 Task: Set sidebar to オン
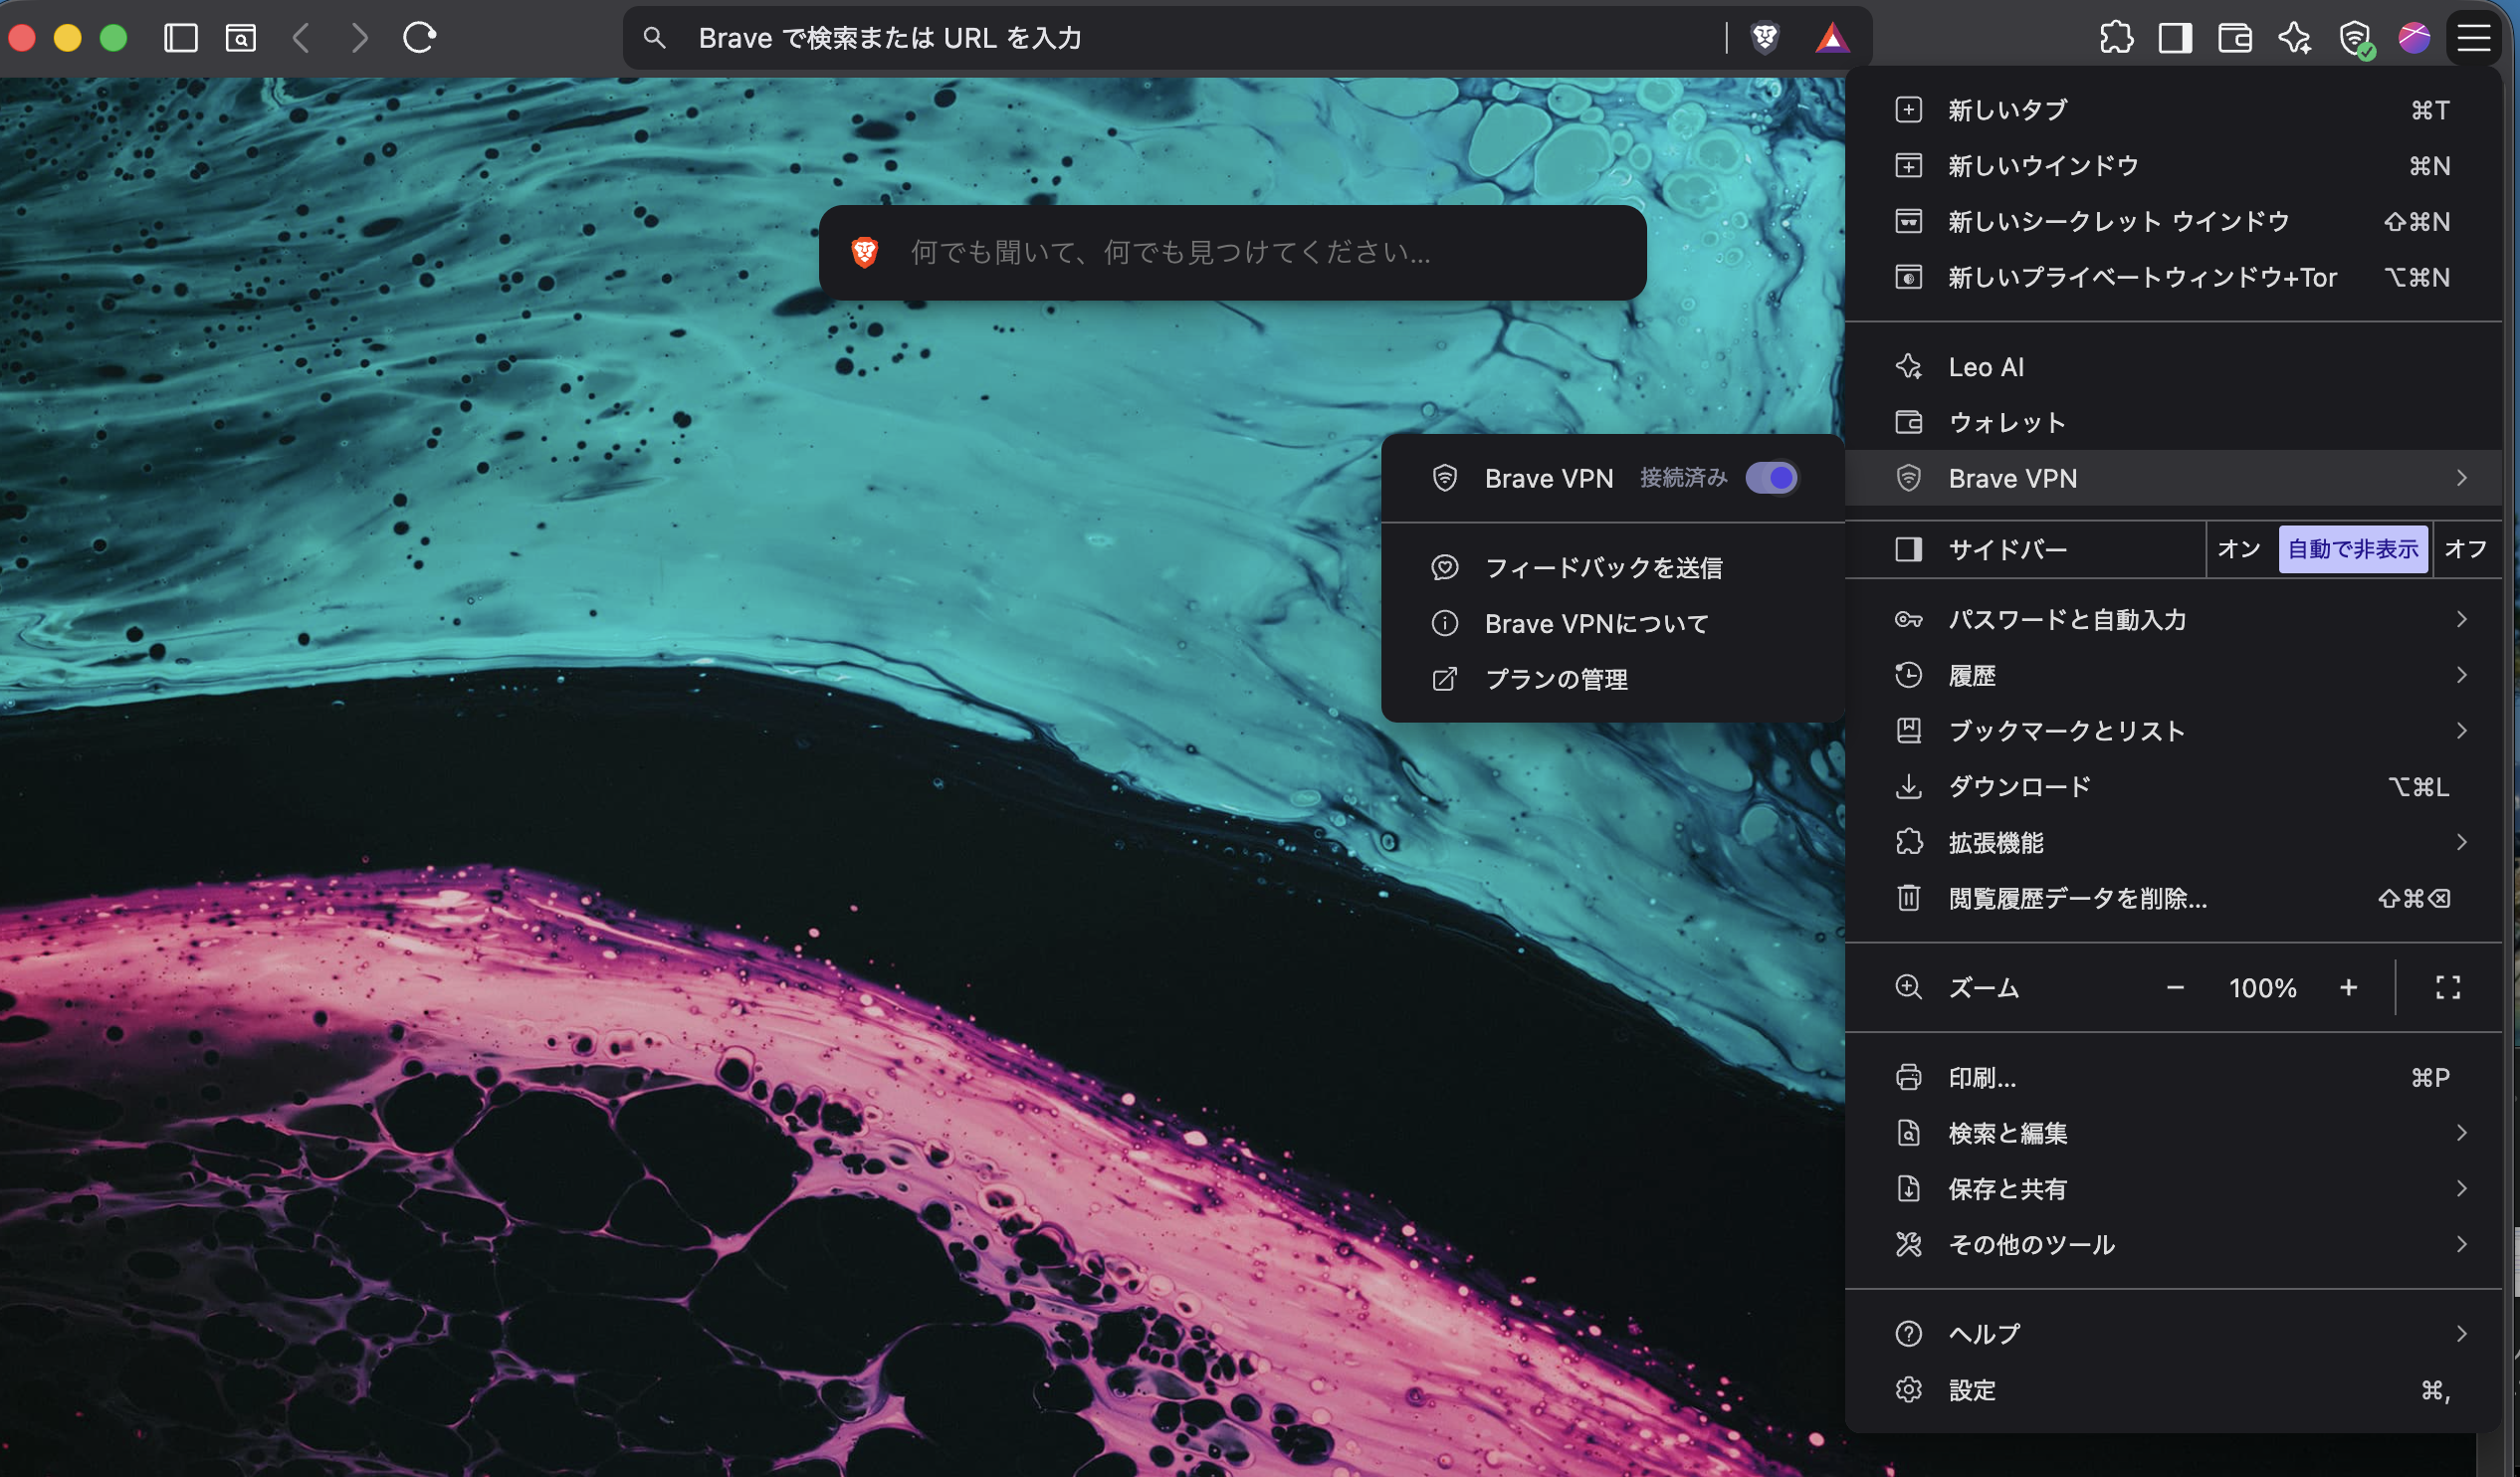click(x=2240, y=549)
